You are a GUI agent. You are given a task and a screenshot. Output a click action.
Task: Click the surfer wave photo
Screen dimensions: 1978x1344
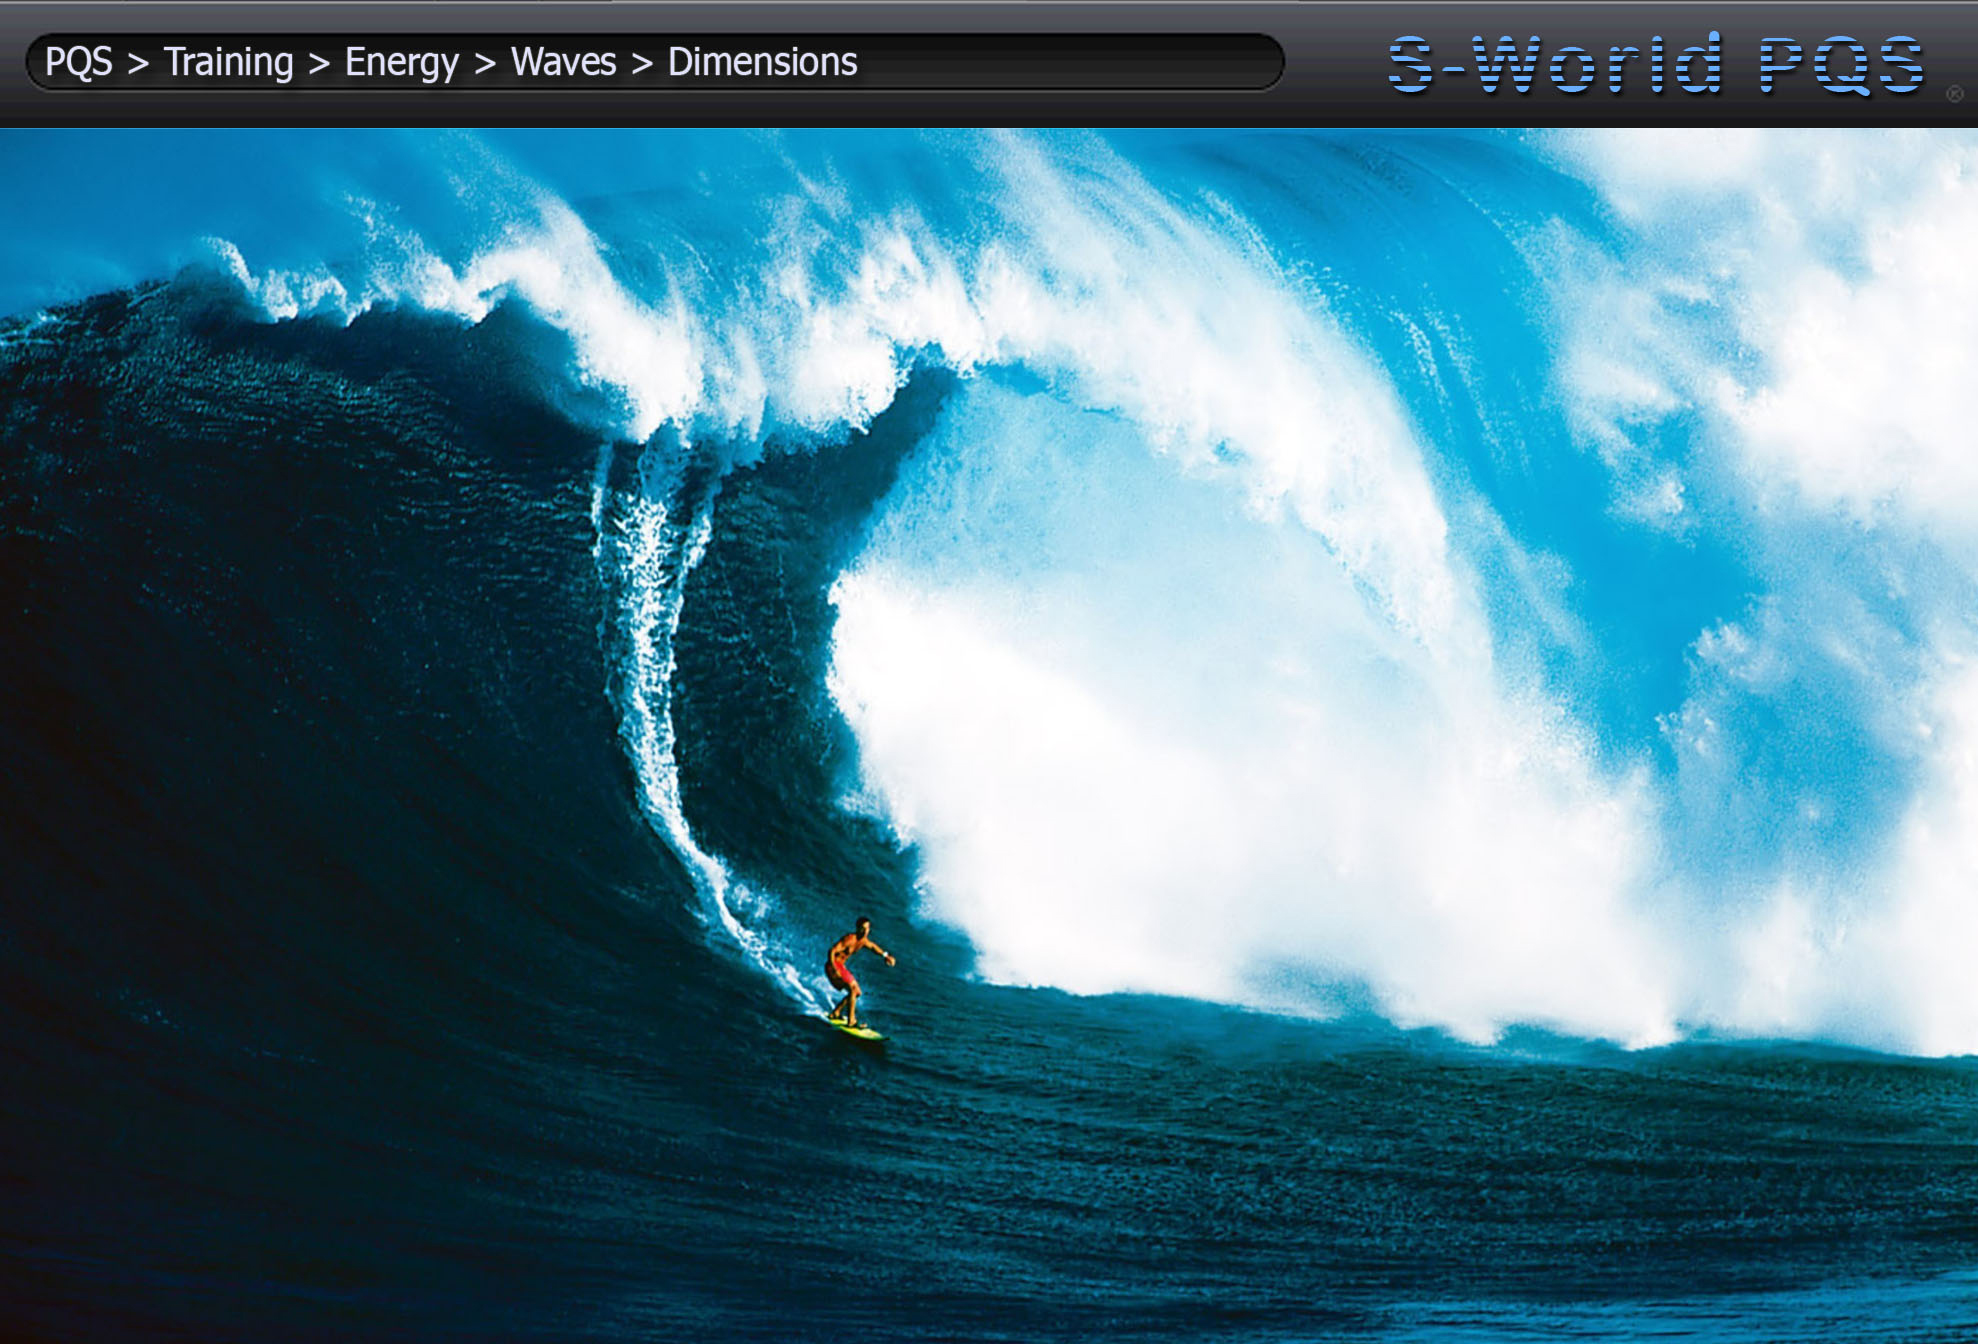coord(989,736)
